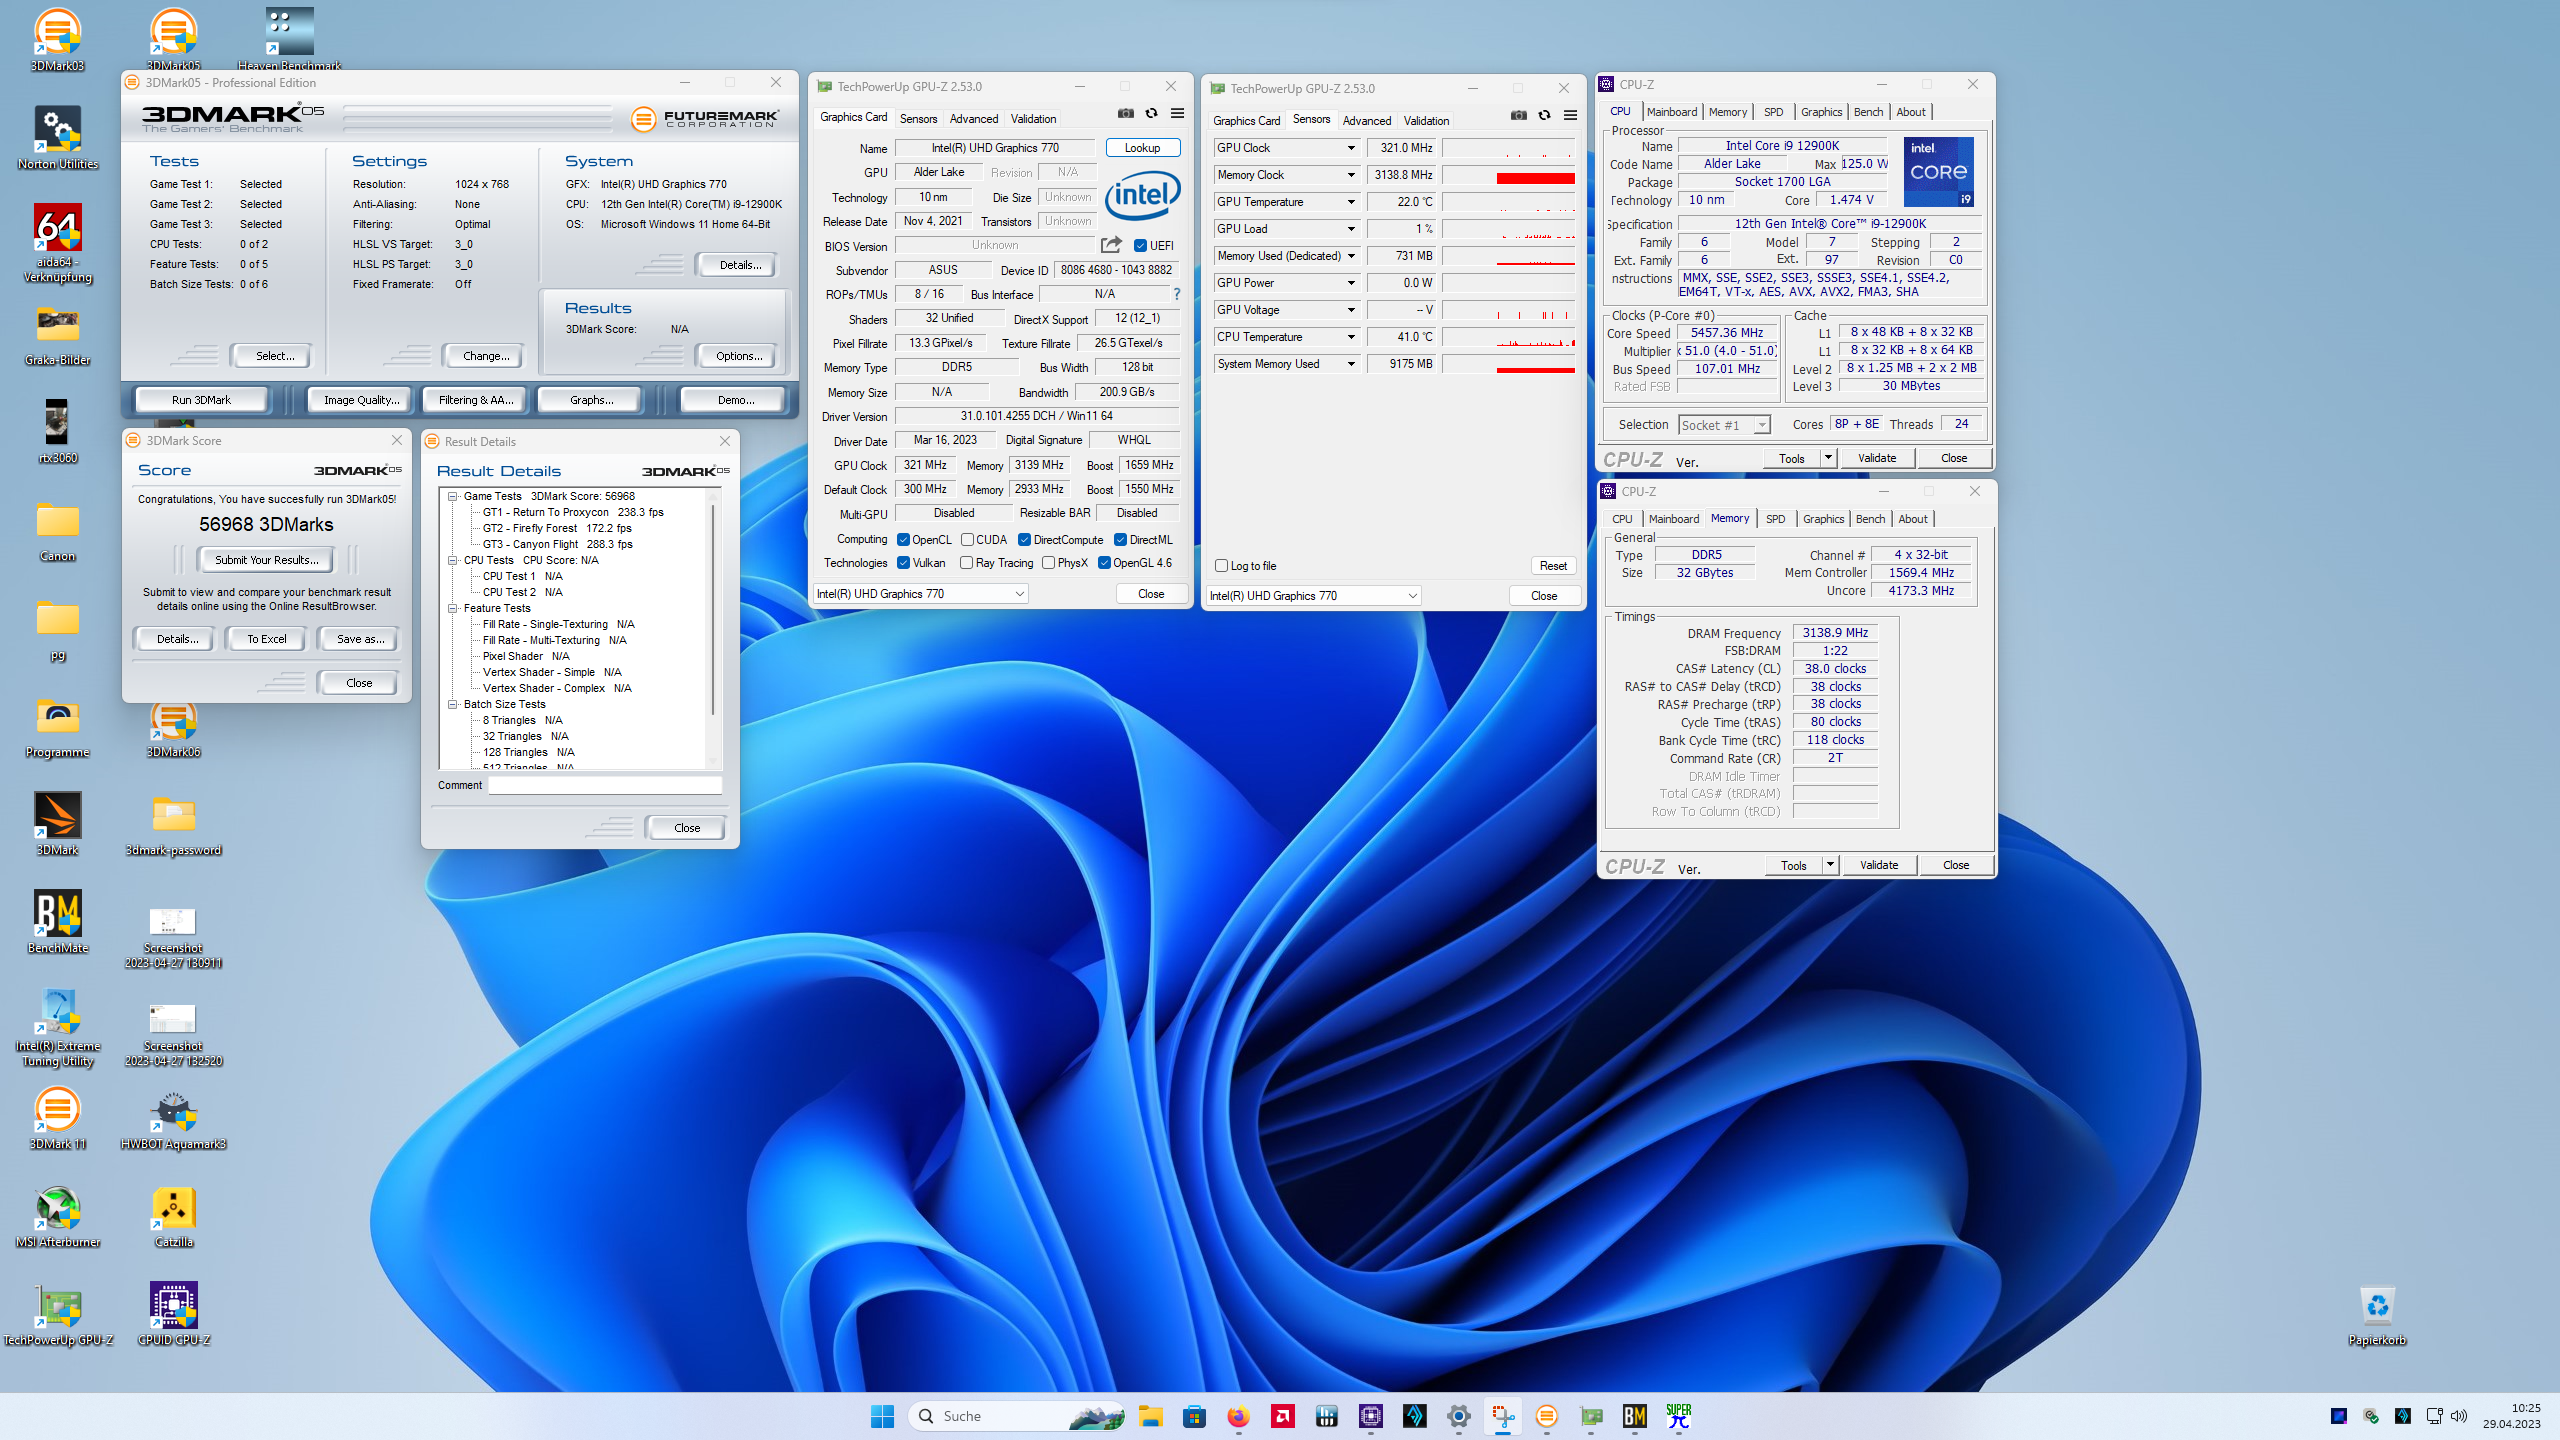The image size is (2560, 1440).
Task: Open the GPU Clock sensor dropdown
Action: click(x=1350, y=148)
